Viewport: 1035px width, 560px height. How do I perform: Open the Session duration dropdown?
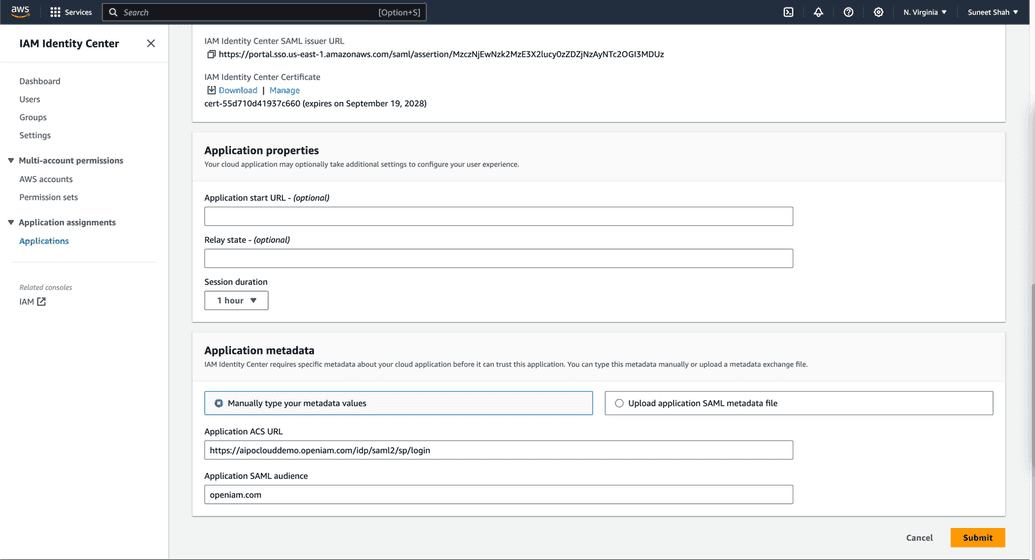[236, 300]
